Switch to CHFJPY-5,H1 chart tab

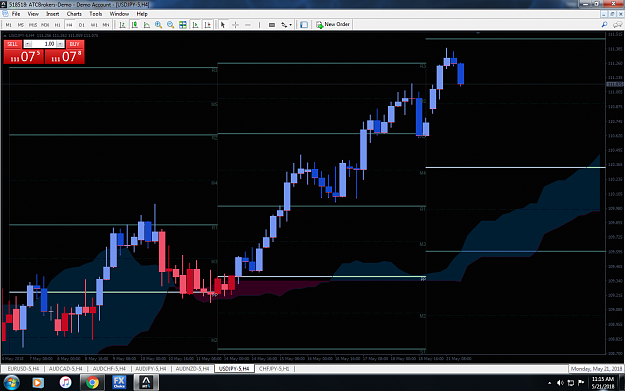(274, 369)
